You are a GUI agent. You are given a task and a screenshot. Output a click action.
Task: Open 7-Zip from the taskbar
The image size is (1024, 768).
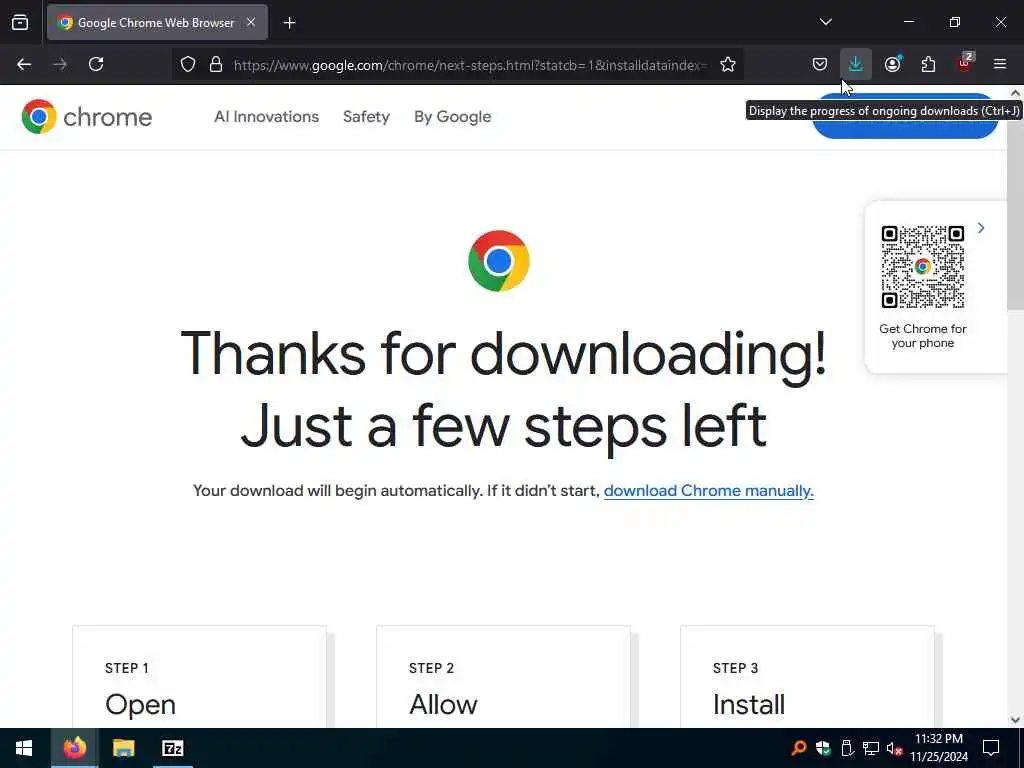click(172, 748)
